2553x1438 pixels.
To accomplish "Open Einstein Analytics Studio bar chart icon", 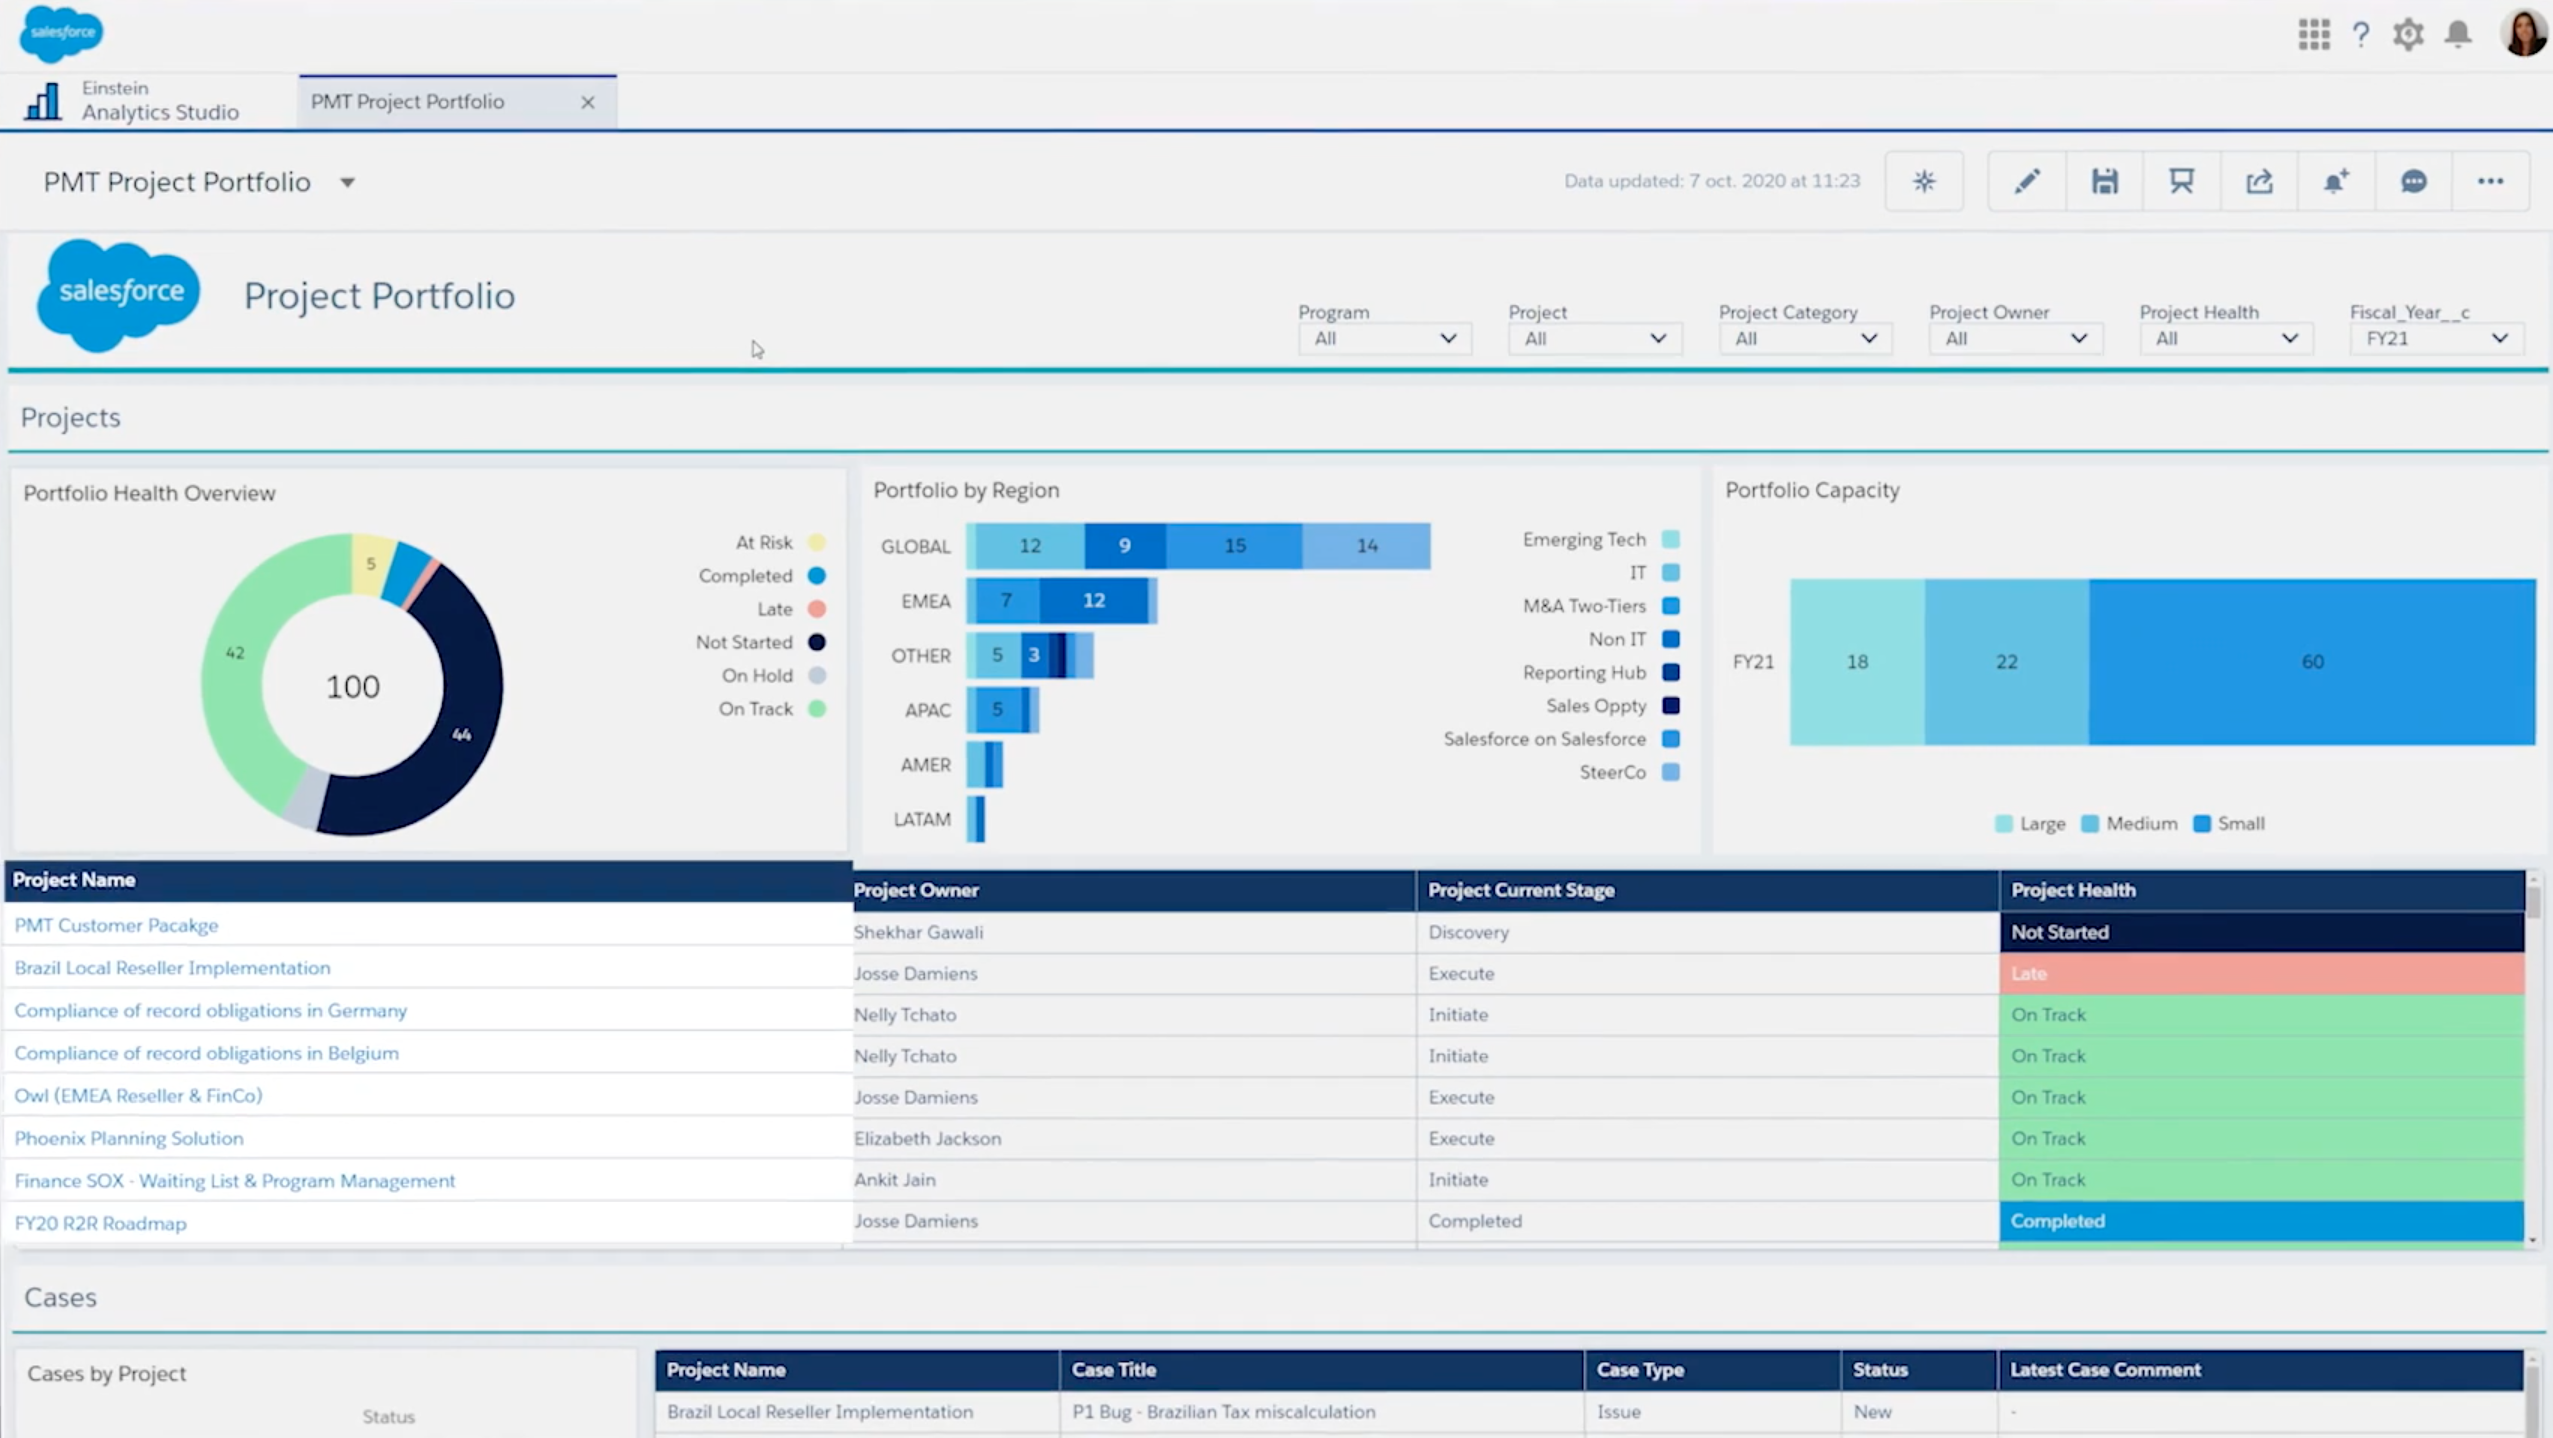I will pos(42,101).
